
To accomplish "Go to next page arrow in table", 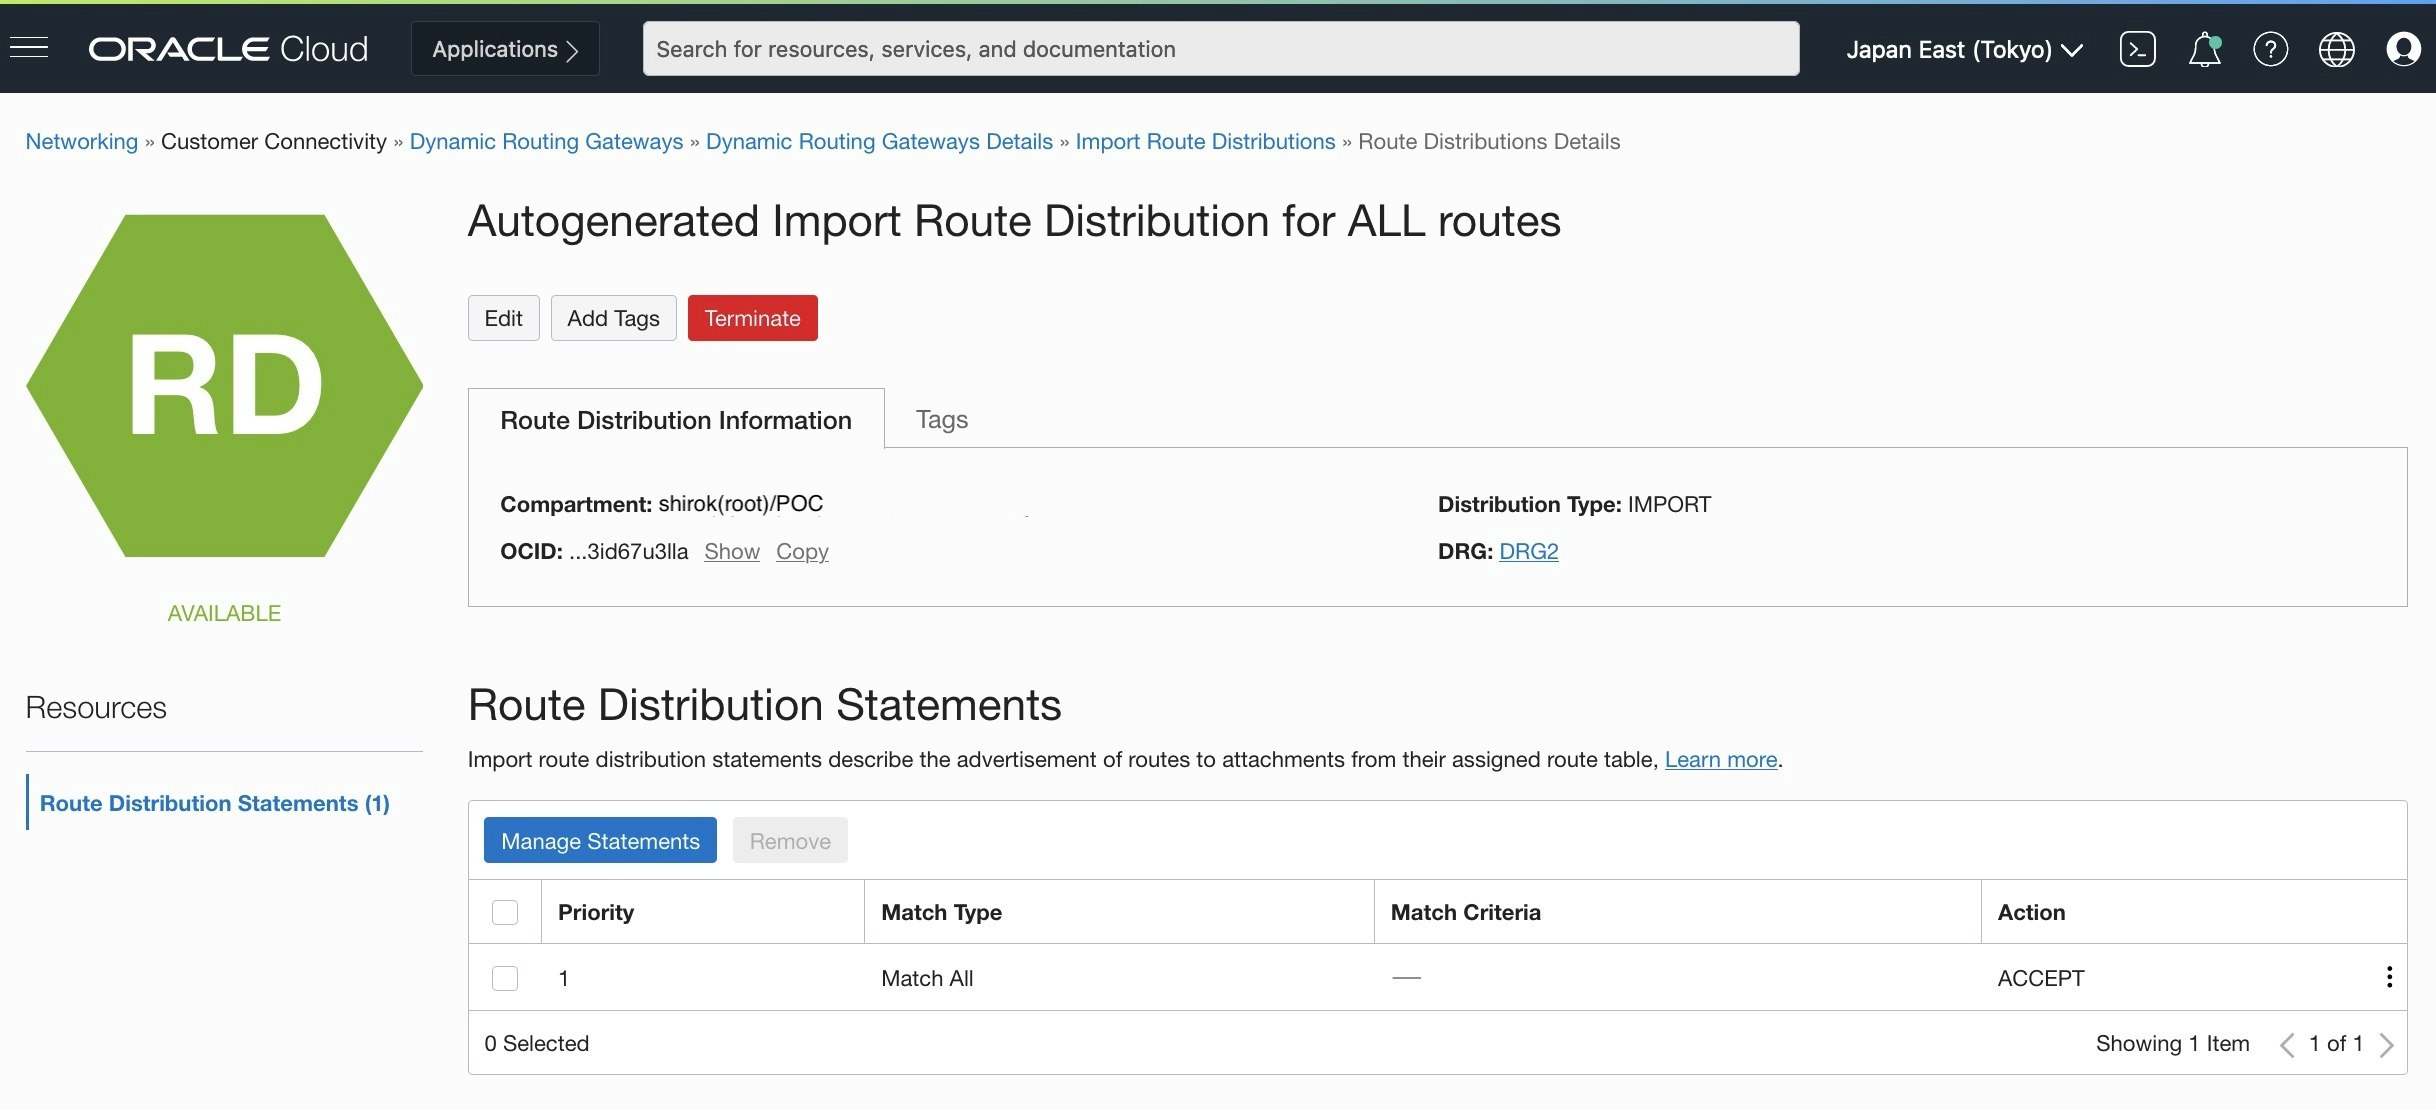I will (2387, 1044).
